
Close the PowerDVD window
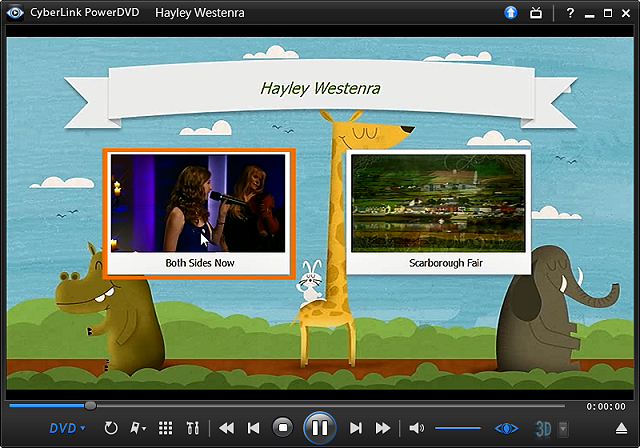pyautogui.click(x=626, y=13)
